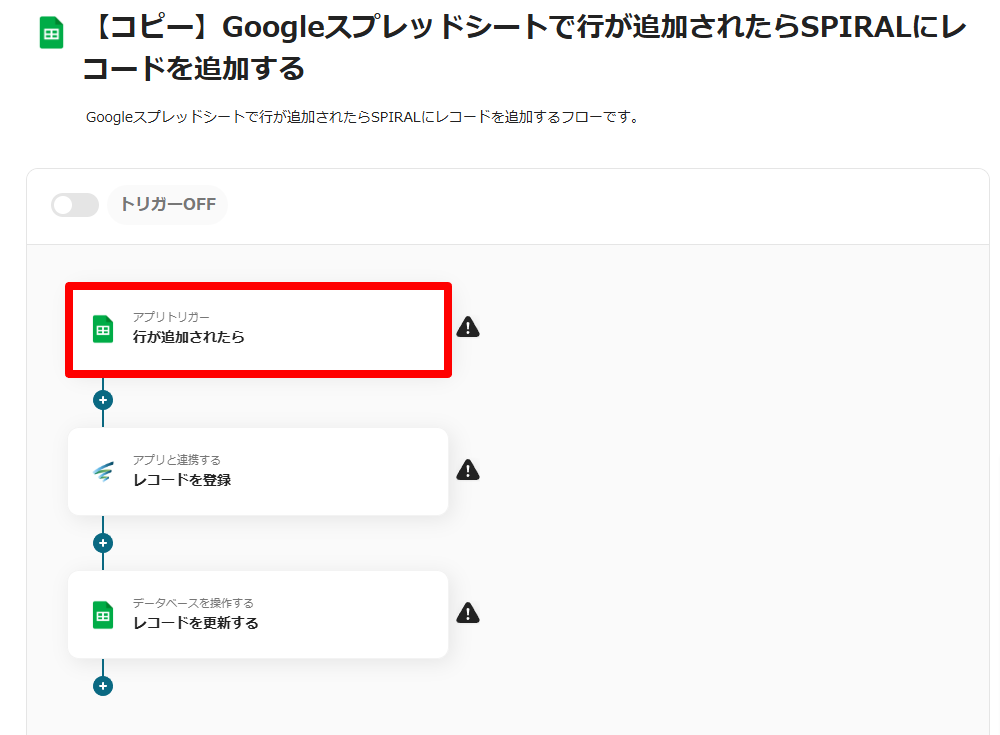Add step below 行が追加されたら with plus button
Screen dimensions: 1000x735
point(103,400)
